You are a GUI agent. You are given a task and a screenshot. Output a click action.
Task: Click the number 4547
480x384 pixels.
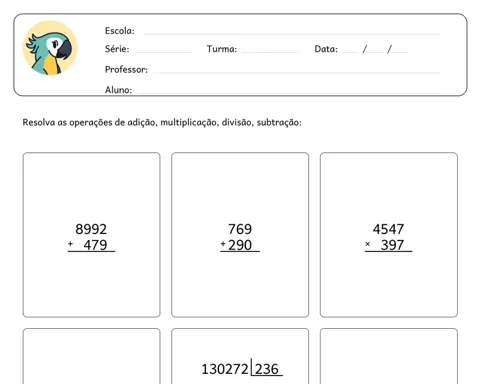point(388,229)
